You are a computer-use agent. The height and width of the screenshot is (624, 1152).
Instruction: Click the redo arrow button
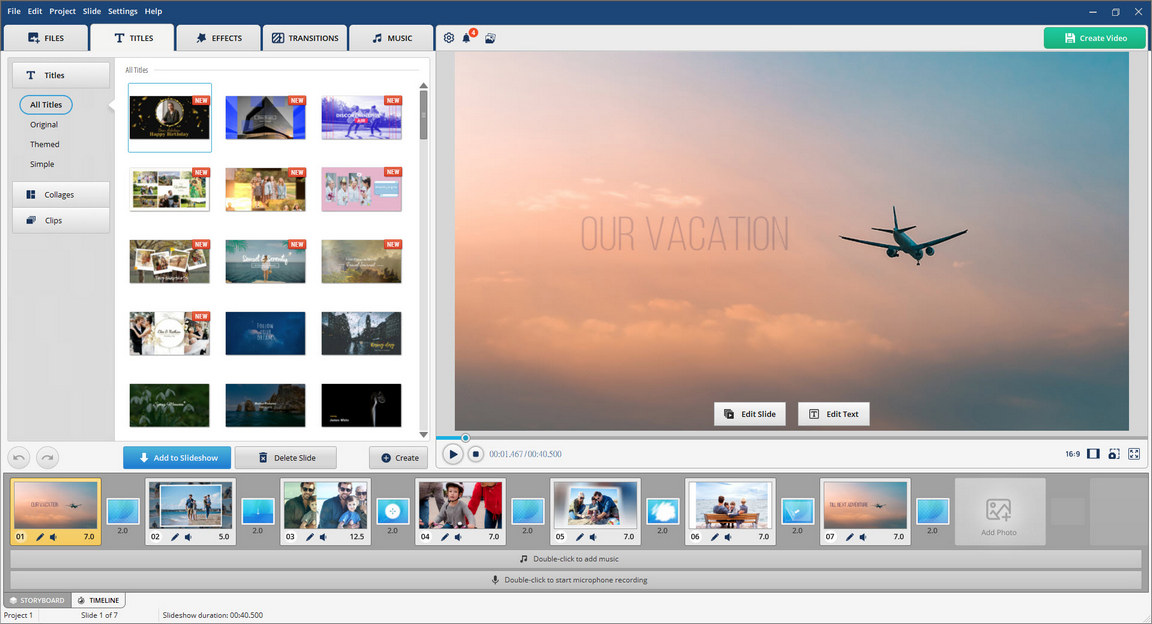47,458
